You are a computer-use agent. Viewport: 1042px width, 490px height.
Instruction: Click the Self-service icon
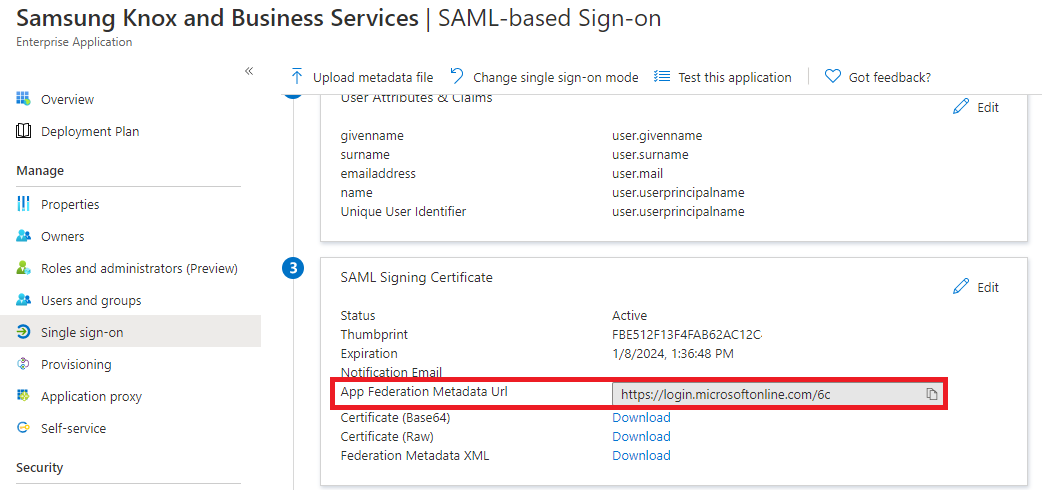[23, 428]
